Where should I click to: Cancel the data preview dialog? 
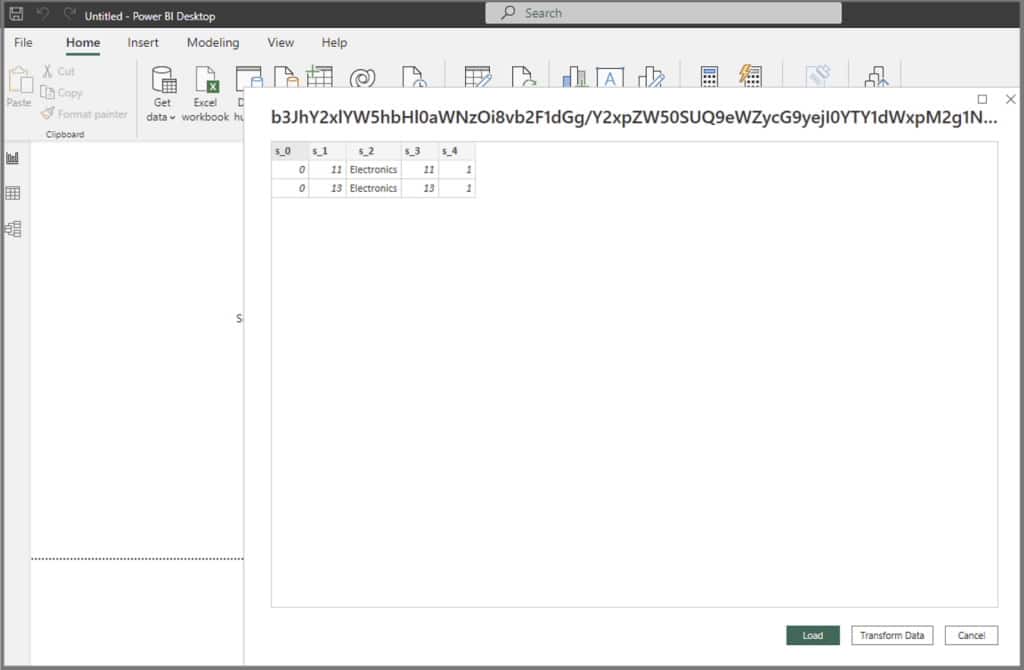point(970,635)
